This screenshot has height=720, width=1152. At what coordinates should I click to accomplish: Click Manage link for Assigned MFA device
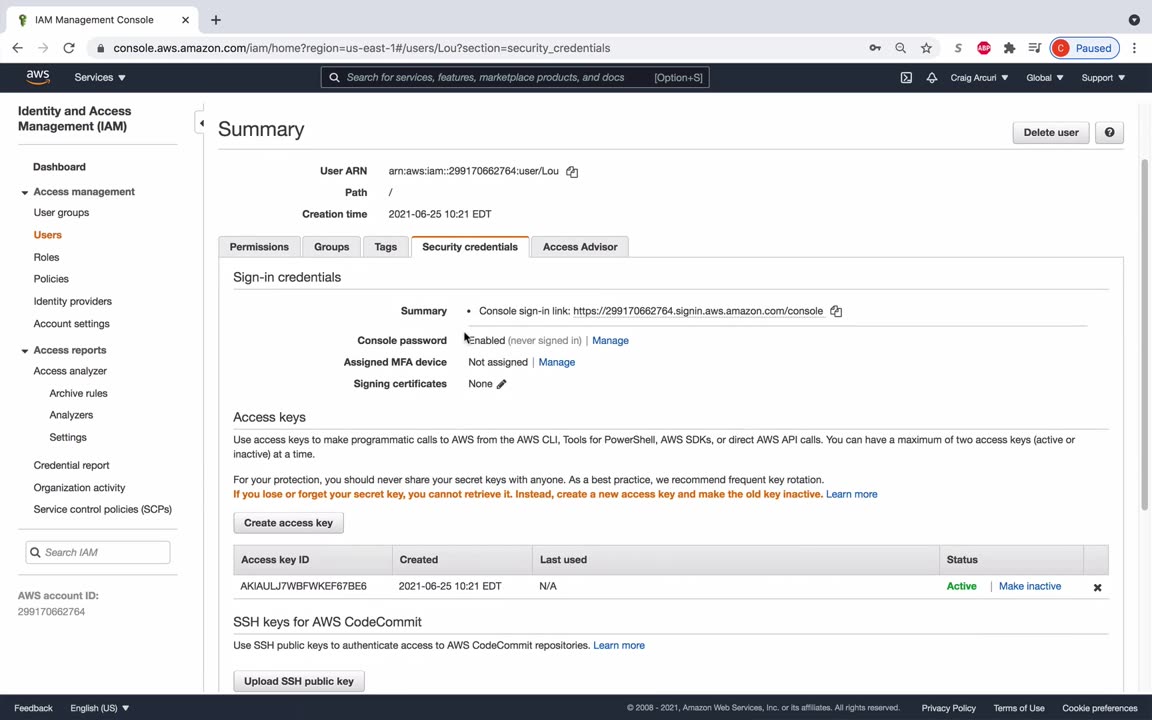point(557,362)
